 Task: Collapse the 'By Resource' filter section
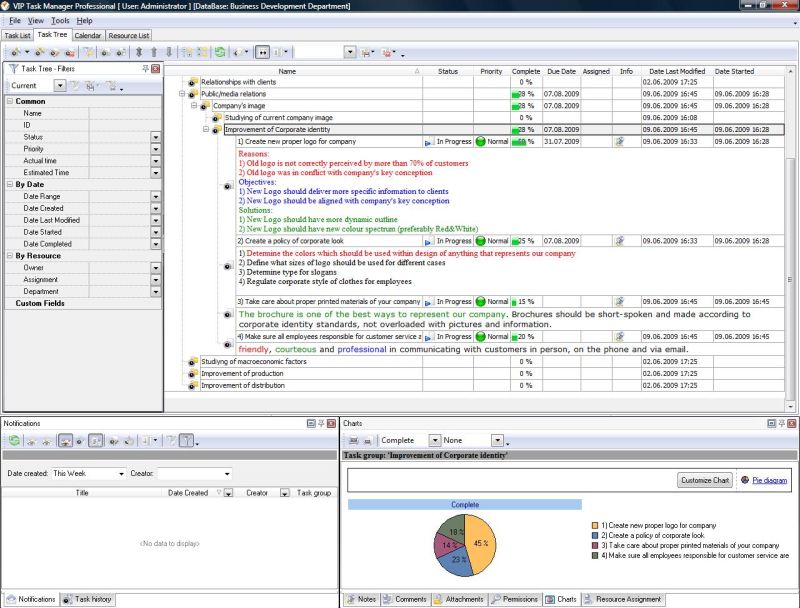[x=10, y=256]
